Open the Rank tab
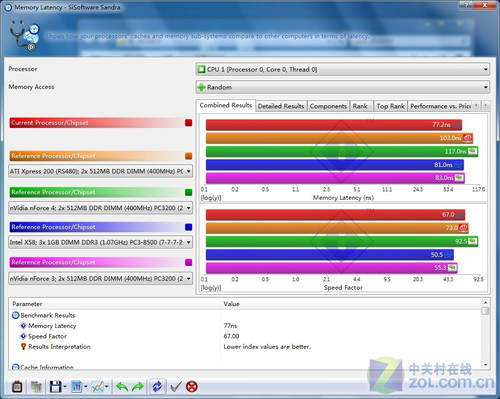 point(360,106)
